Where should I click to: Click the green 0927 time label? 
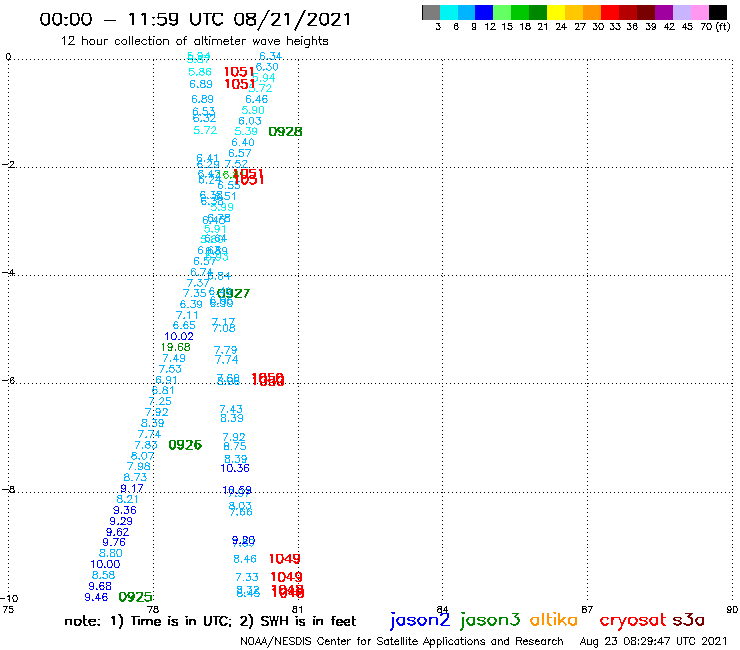click(x=233, y=293)
